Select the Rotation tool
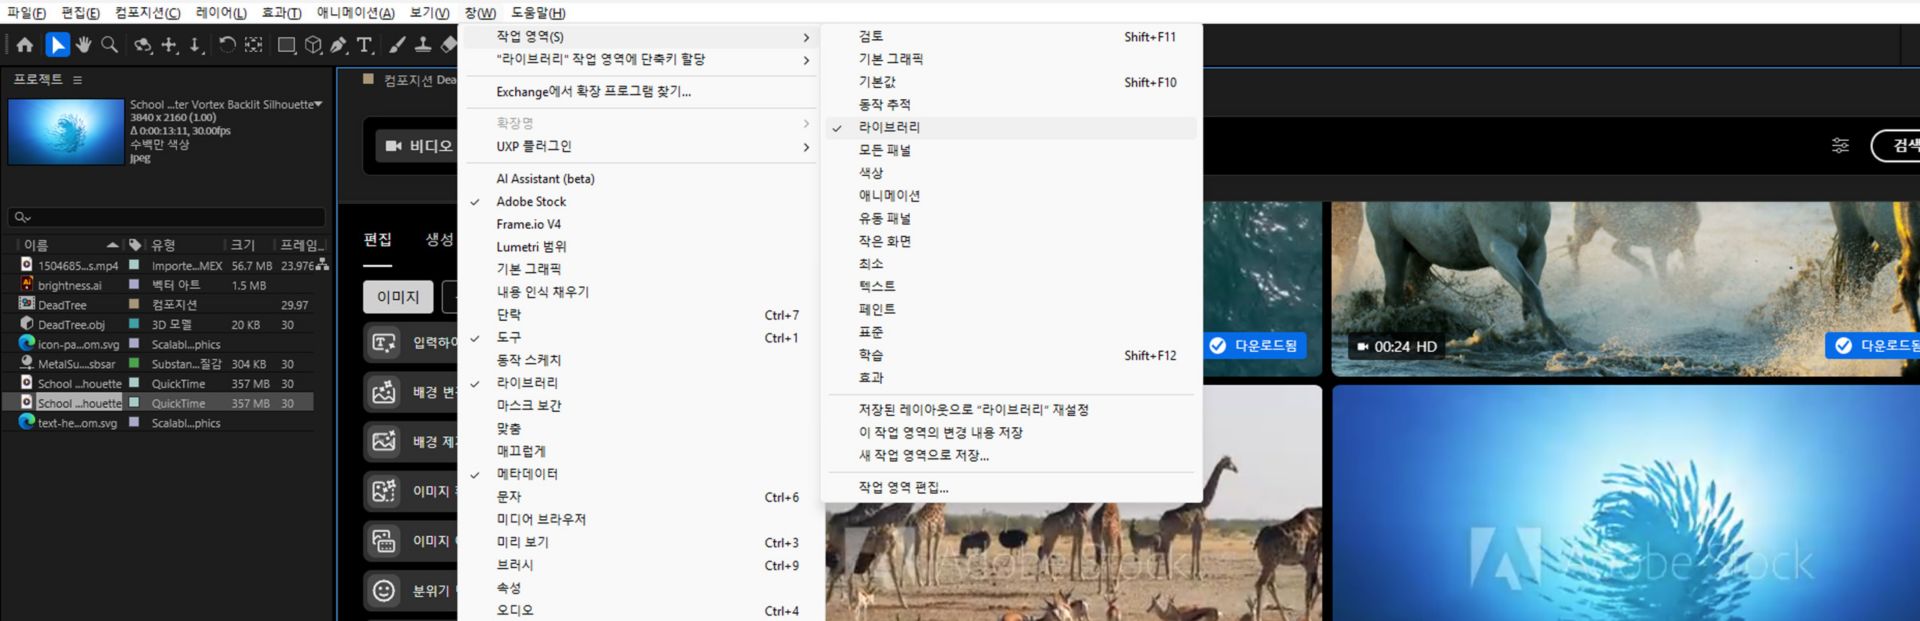 227,45
